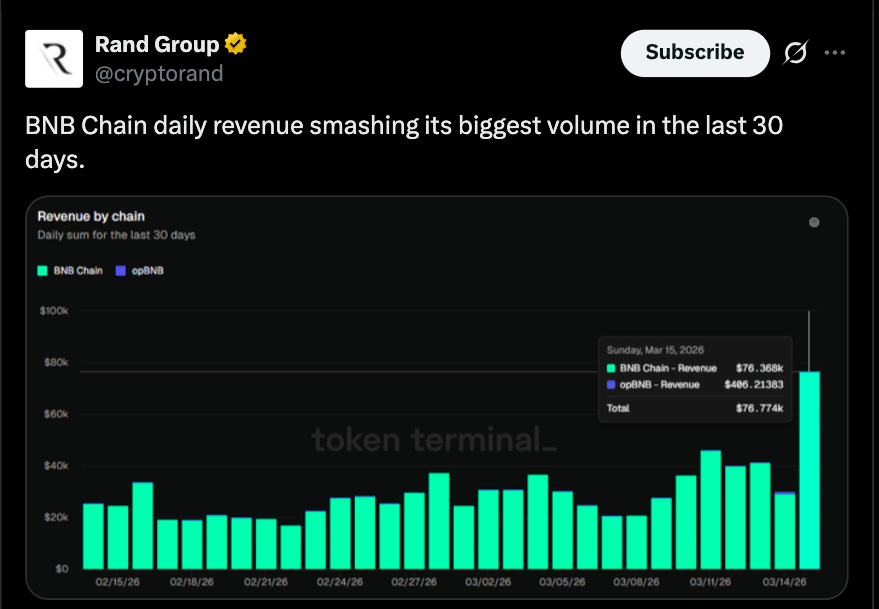Screen dimensions: 879x609
Task: Click the BNB Chain legend label
Action: [78, 271]
